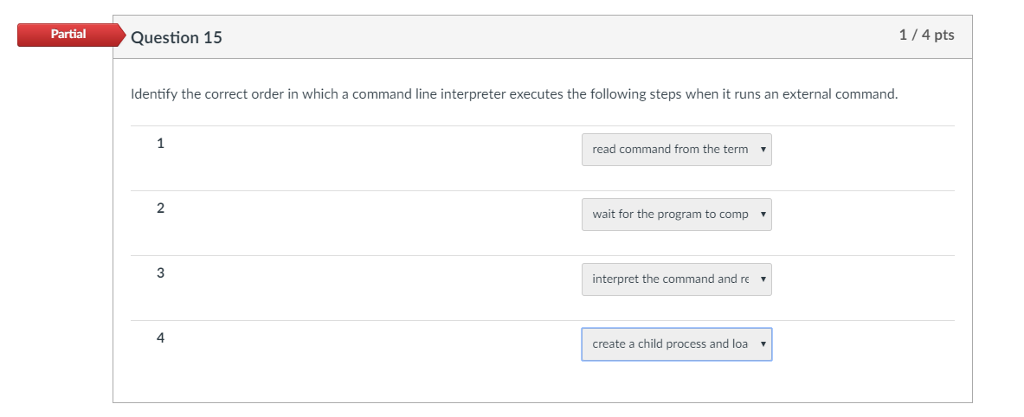Select the row number 2 label
Screen dimensions: 1024x417
[160, 208]
